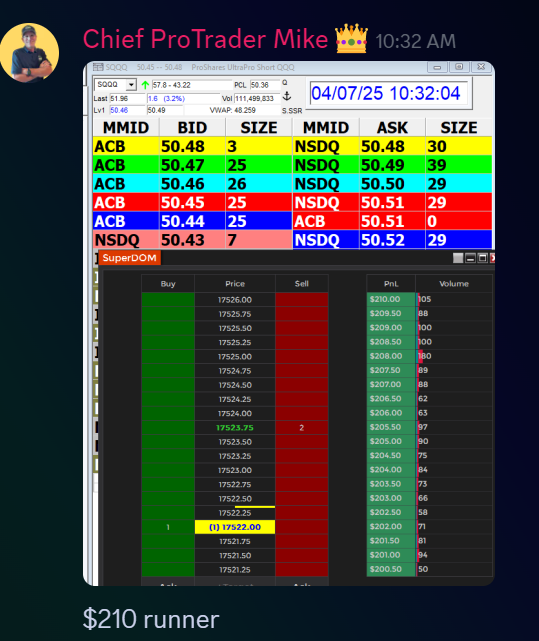Select the bid price 50.46 cell
Viewport: 539px width, 641px height.
pyautogui.click(x=192, y=184)
